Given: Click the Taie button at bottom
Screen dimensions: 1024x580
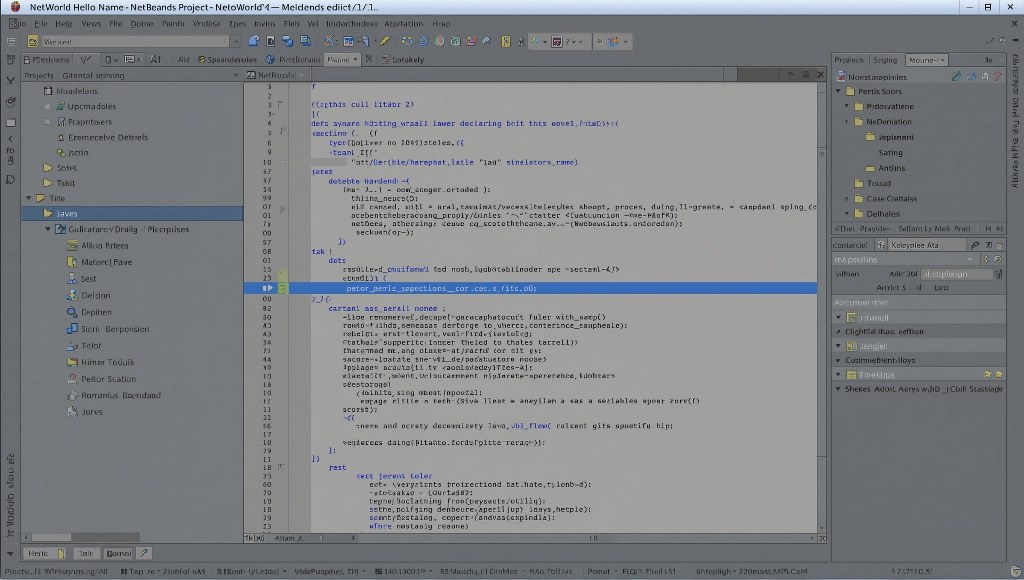Looking at the screenshot, I should click(x=86, y=553).
